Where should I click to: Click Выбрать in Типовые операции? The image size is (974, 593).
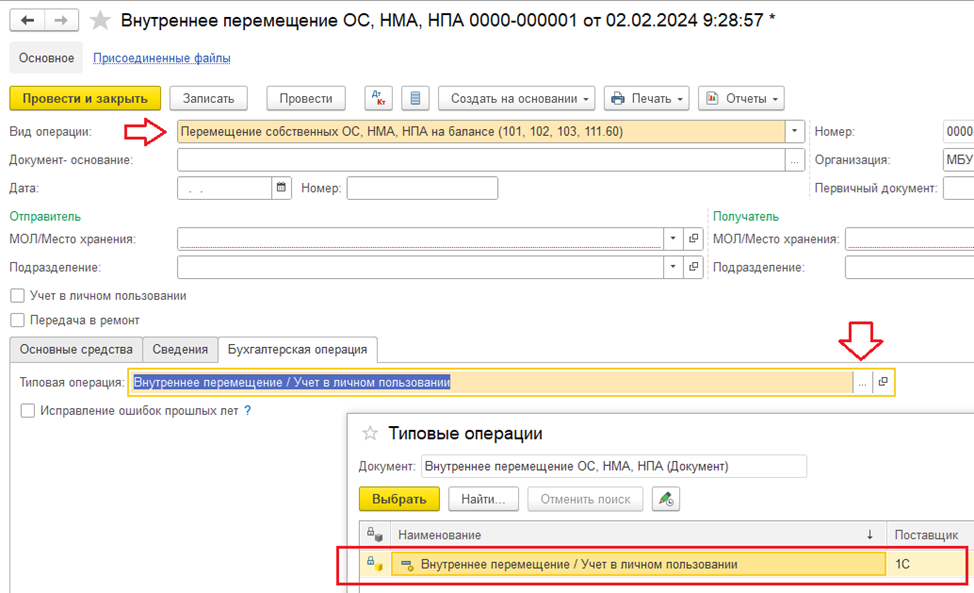(399, 499)
